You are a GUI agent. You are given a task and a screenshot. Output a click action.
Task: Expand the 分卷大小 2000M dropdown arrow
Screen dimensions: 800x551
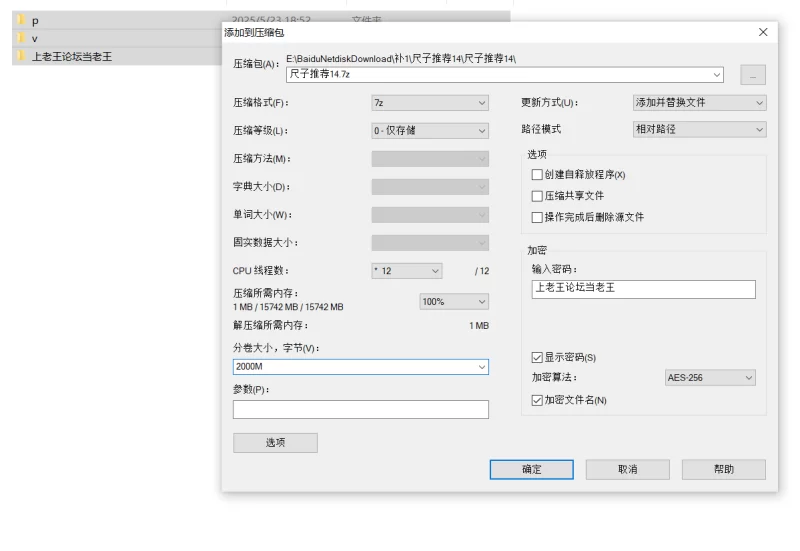coord(481,367)
